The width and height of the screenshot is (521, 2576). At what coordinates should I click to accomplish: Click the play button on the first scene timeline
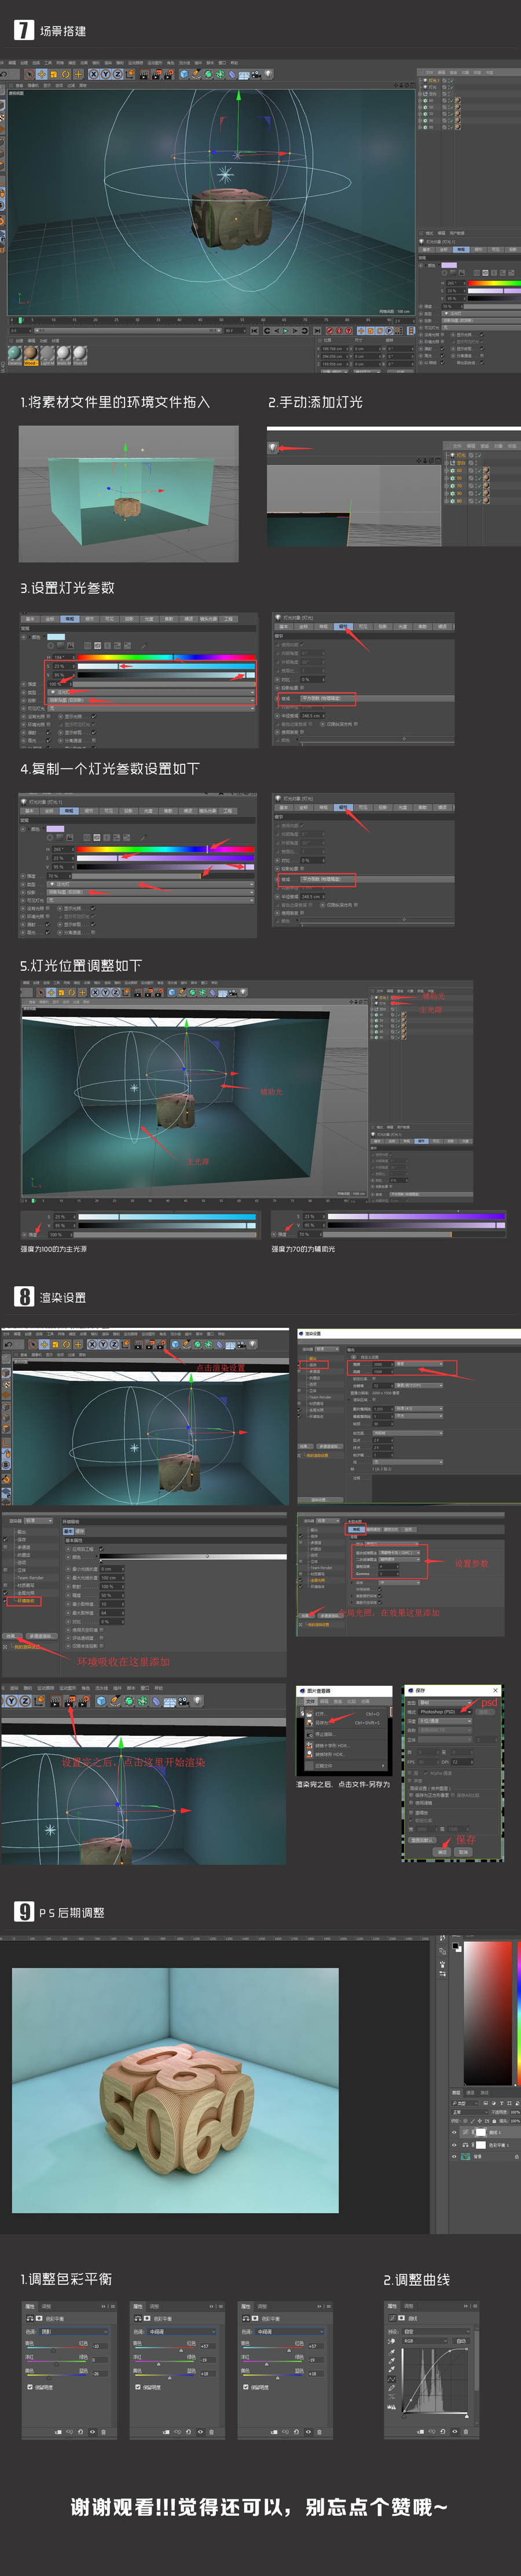point(284,330)
